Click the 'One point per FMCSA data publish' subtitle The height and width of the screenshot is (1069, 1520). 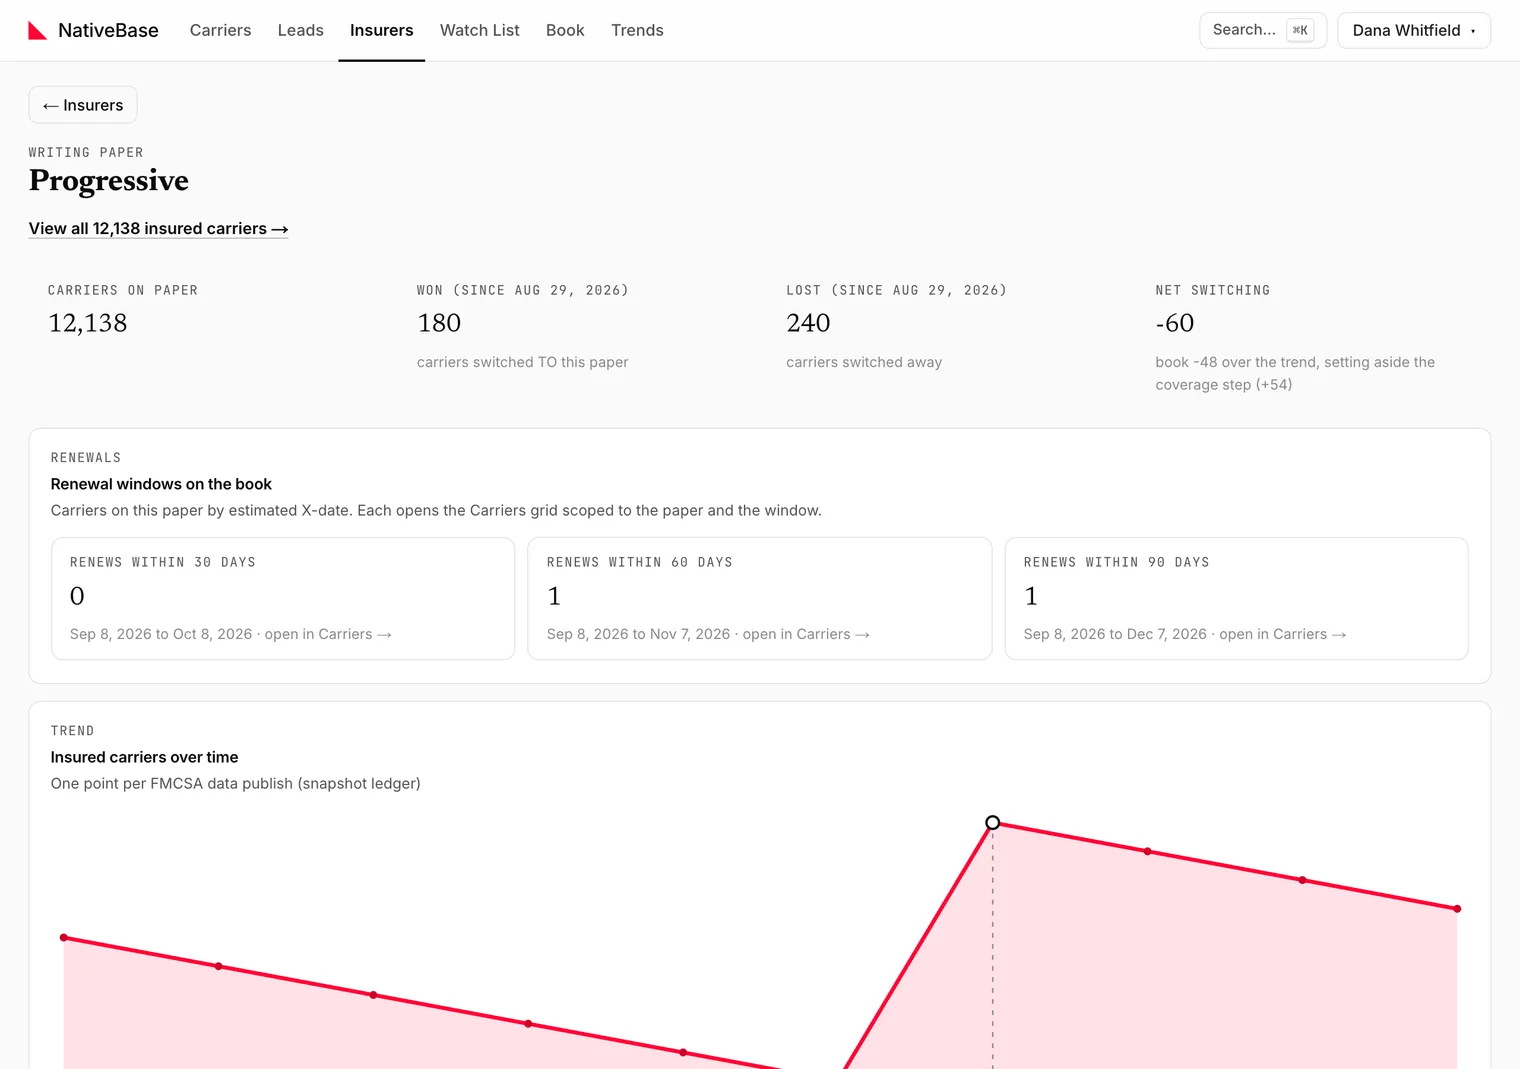click(x=236, y=783)
